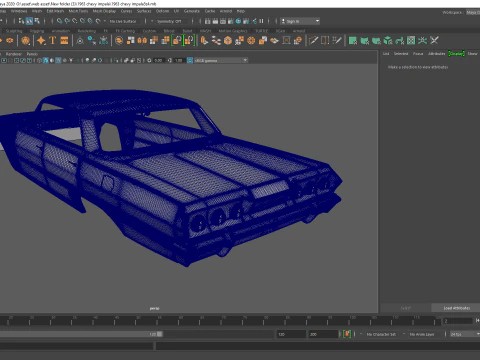
Task: Click the green cube UV mapping shelf icon
Action: (388, 41)
